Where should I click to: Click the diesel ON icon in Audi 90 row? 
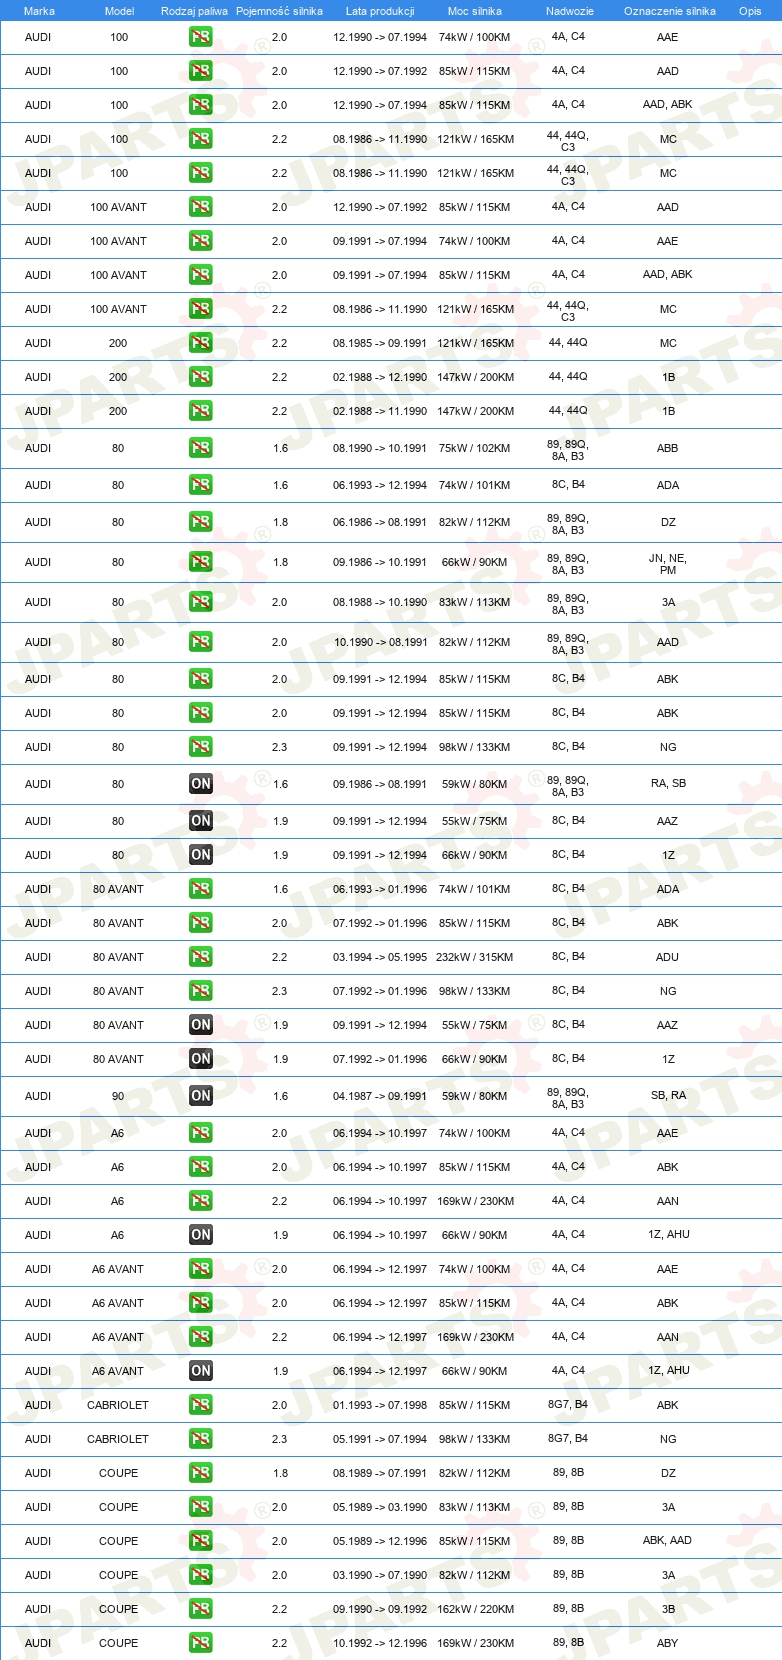pyautogui.click(x=201, y=1096)
